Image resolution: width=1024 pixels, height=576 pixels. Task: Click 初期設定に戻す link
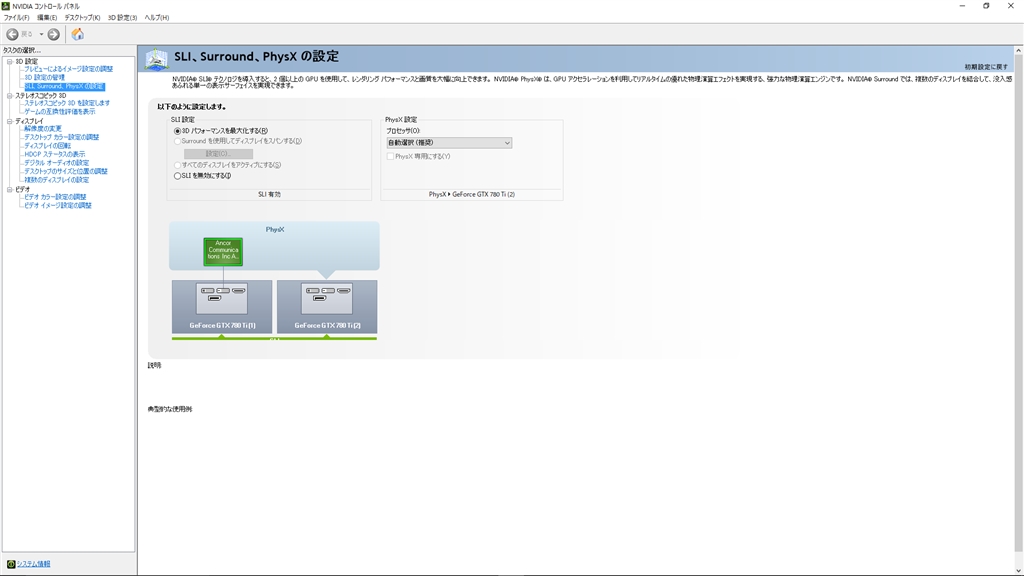click(x=986, y=67)
